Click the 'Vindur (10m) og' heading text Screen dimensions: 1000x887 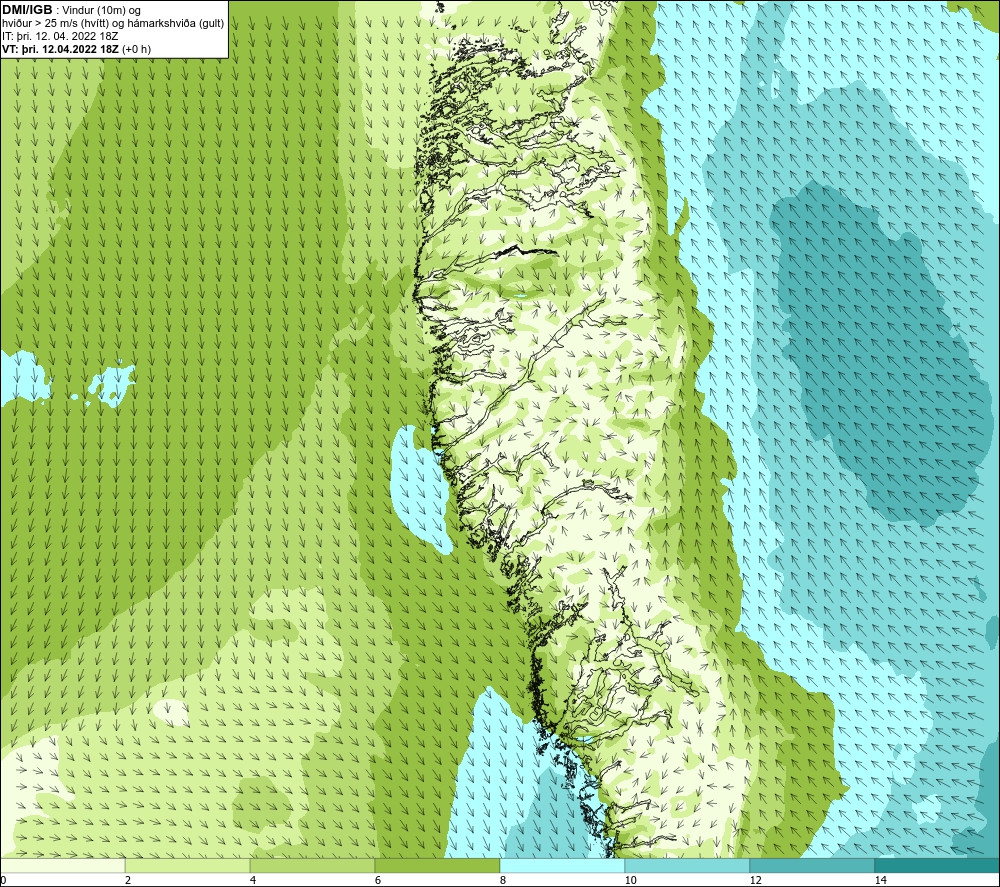tap(102, 10)
